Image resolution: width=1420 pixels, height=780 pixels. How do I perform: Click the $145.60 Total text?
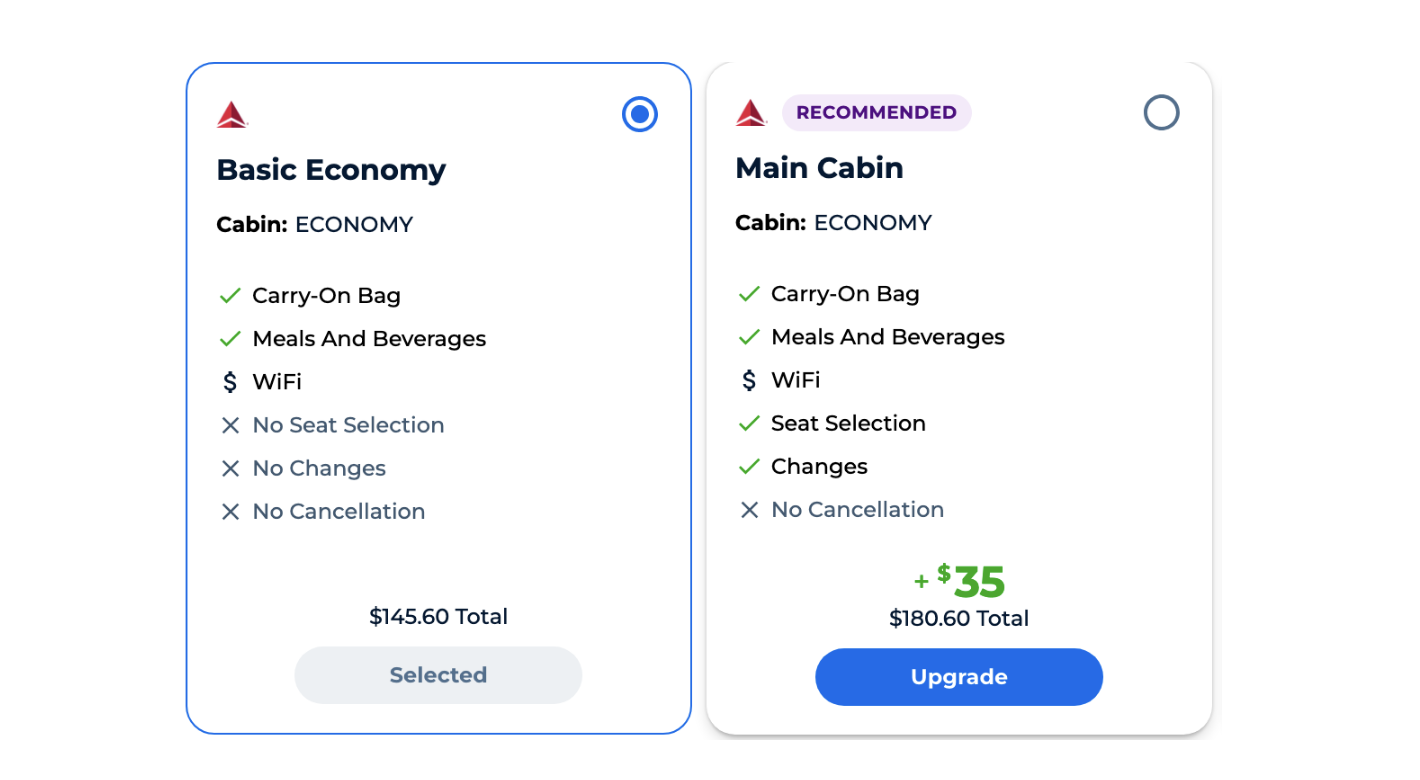[438, 617]
